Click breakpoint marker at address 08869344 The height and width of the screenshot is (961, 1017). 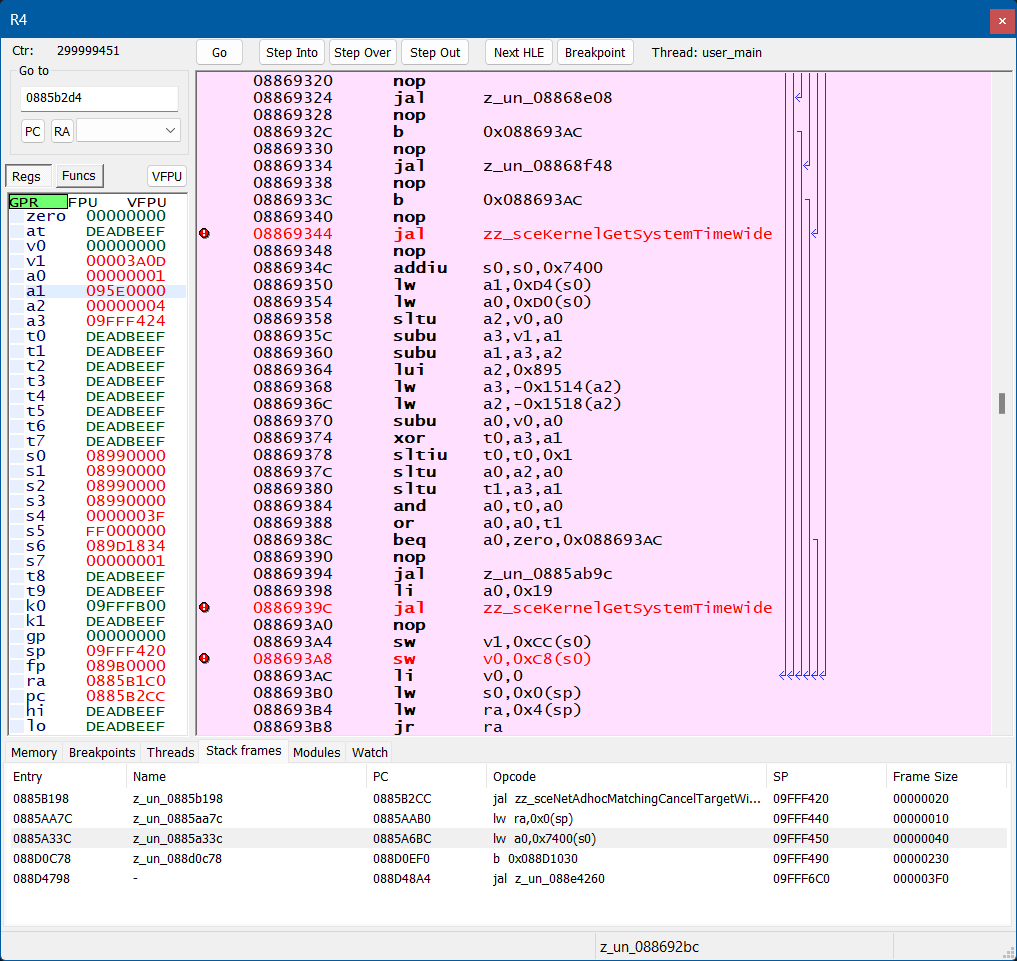(204, 233)
